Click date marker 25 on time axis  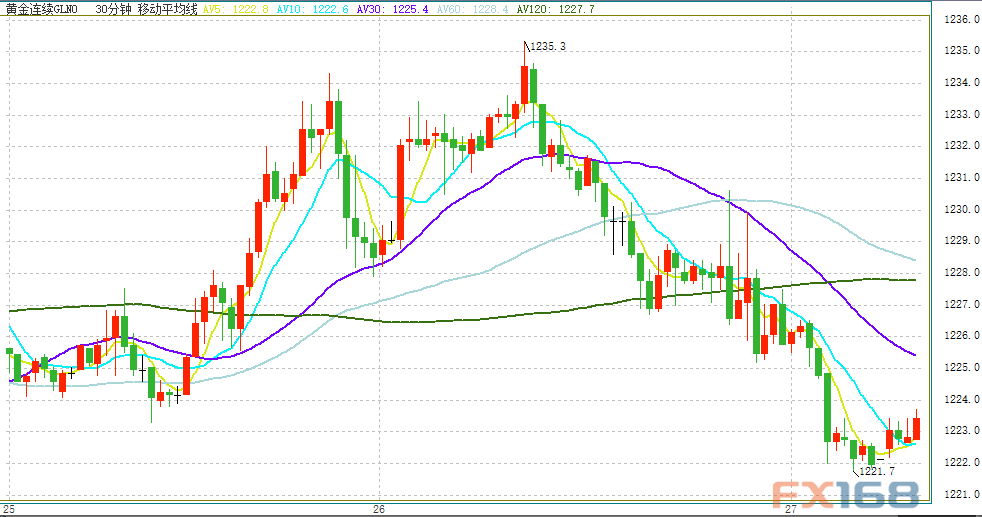pyautogui.click(x=9, y=509)
